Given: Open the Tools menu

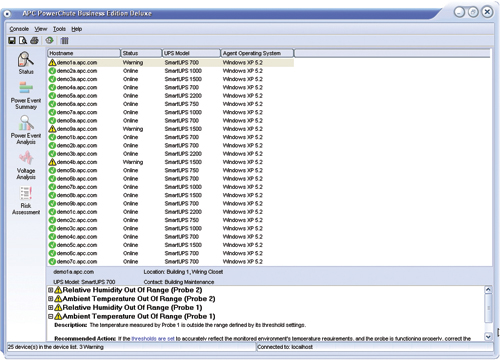Looking at the screenshot, I should pyautogui.click(x=59, y=29).
